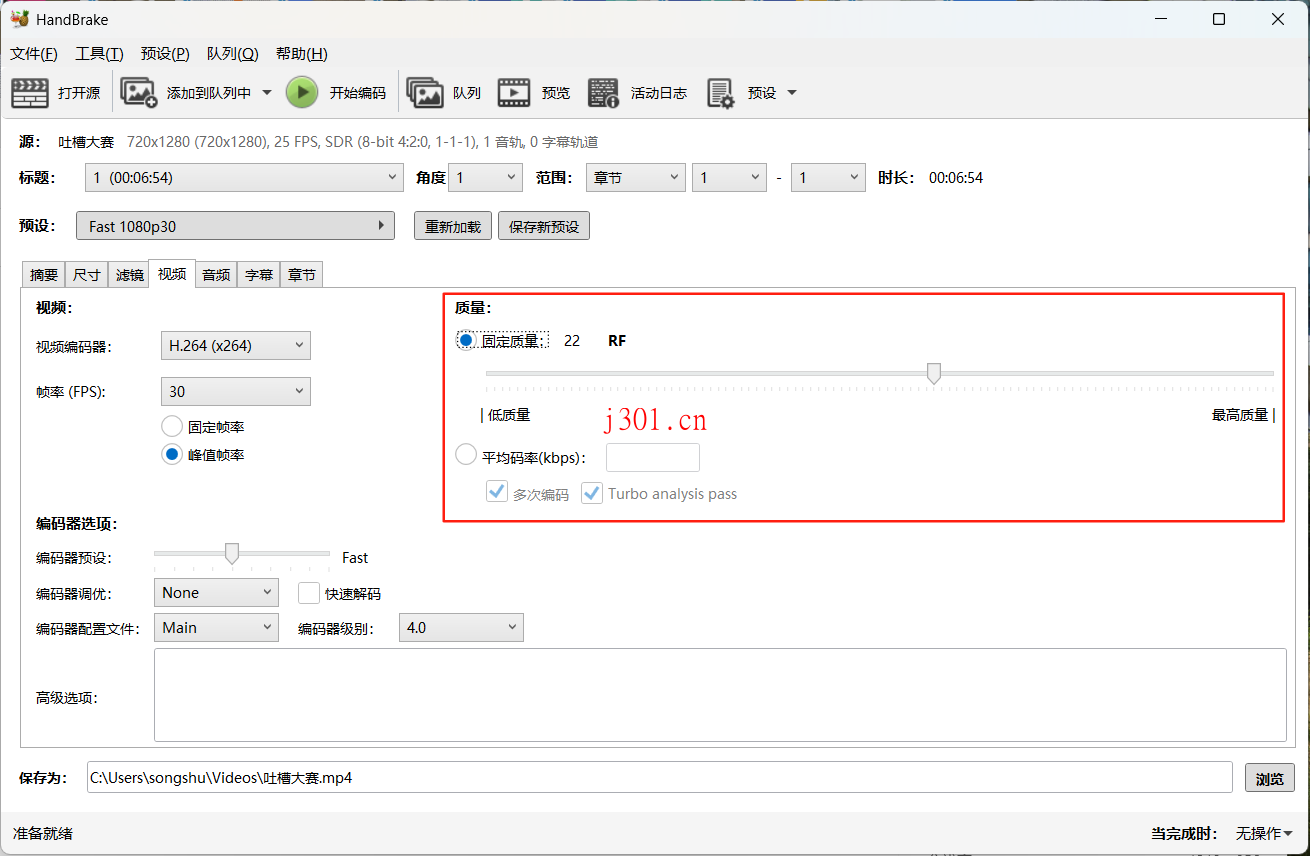Open the encoder tune (编码器调优) None dropdown
Screen dimensions: 1310x856
216,593
